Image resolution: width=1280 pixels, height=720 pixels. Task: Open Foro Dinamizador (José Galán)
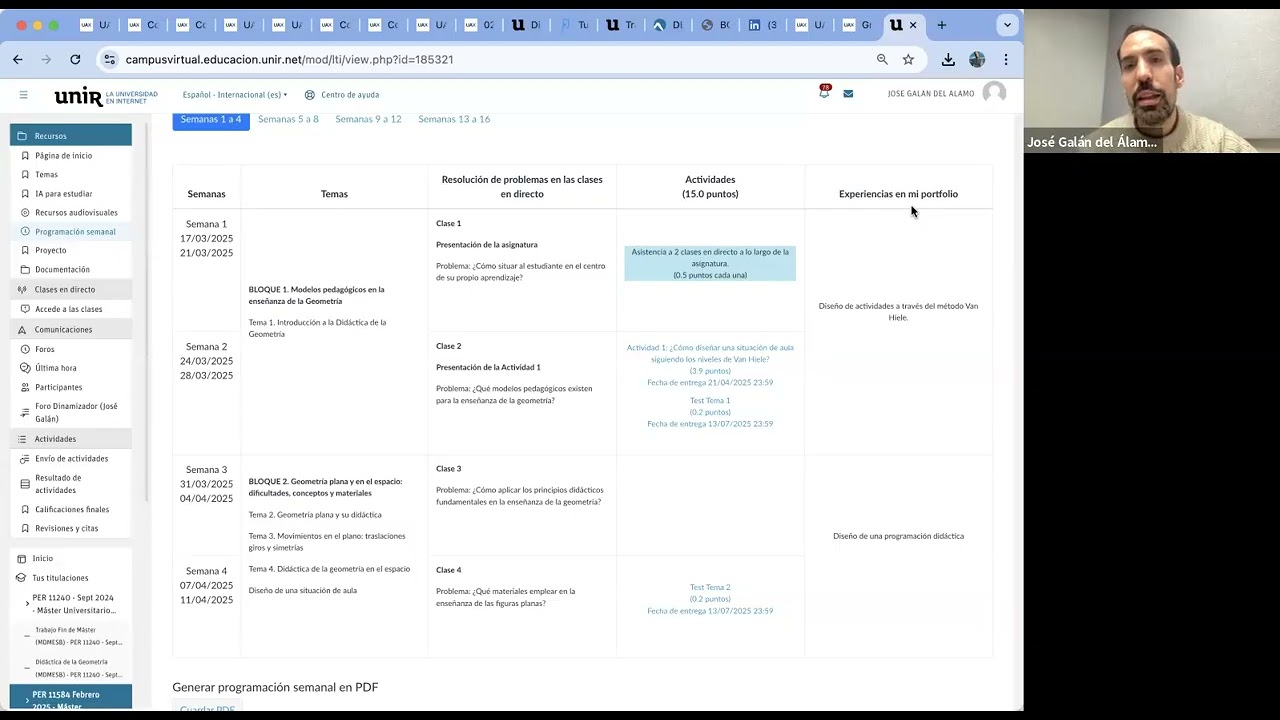pos(76,413)
